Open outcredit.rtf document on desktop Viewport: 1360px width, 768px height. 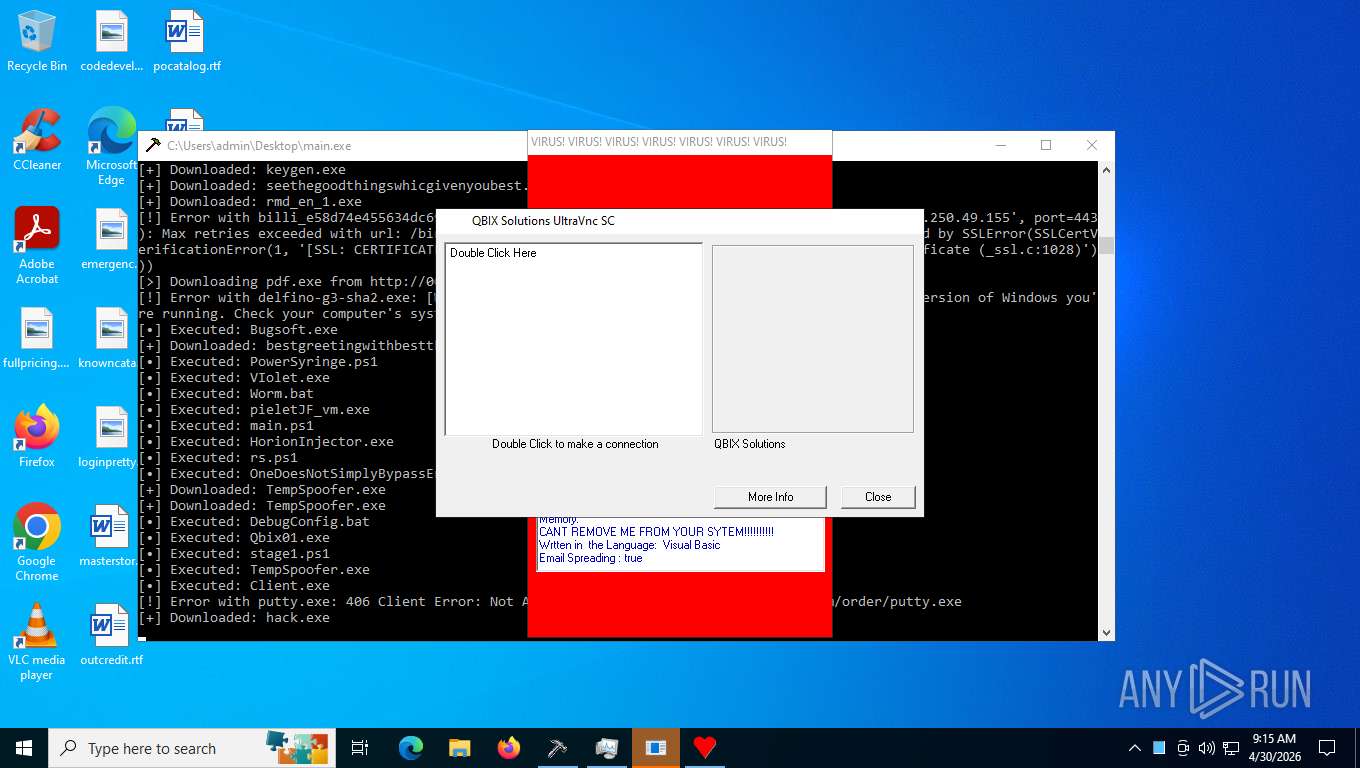tap(111, 635)
